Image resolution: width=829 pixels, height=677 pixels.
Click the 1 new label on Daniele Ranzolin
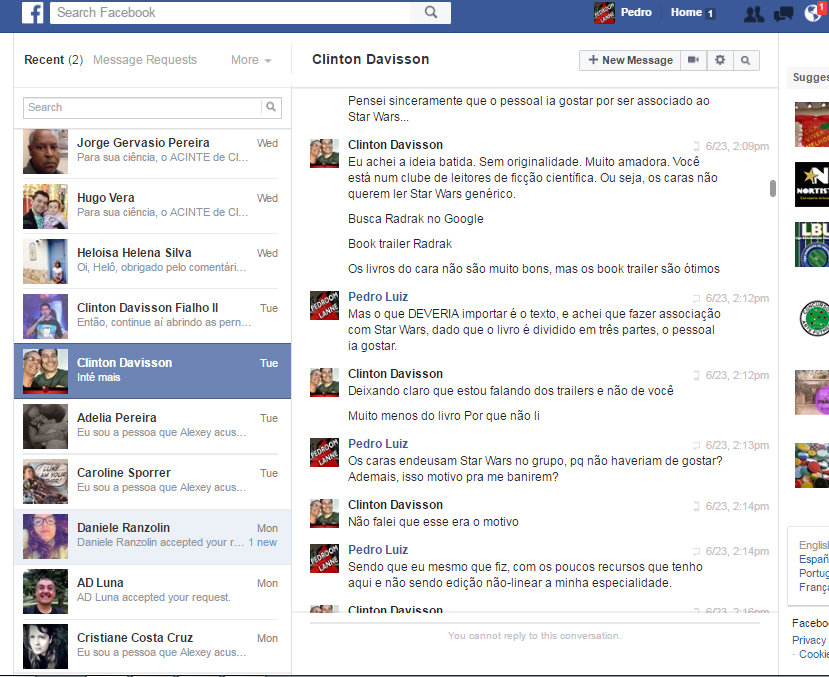click(x=263, y=542)
